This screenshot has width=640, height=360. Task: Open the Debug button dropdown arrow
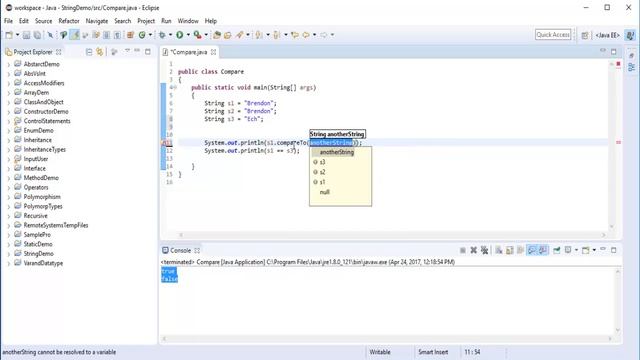[170, 35]
